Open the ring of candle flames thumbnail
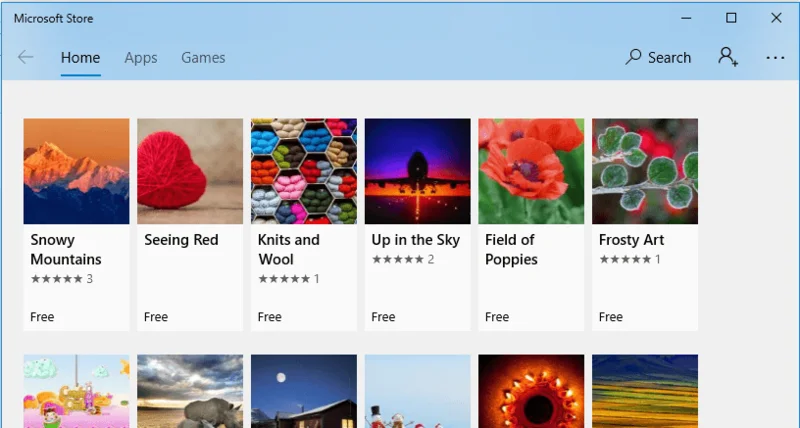 point(532,391)
